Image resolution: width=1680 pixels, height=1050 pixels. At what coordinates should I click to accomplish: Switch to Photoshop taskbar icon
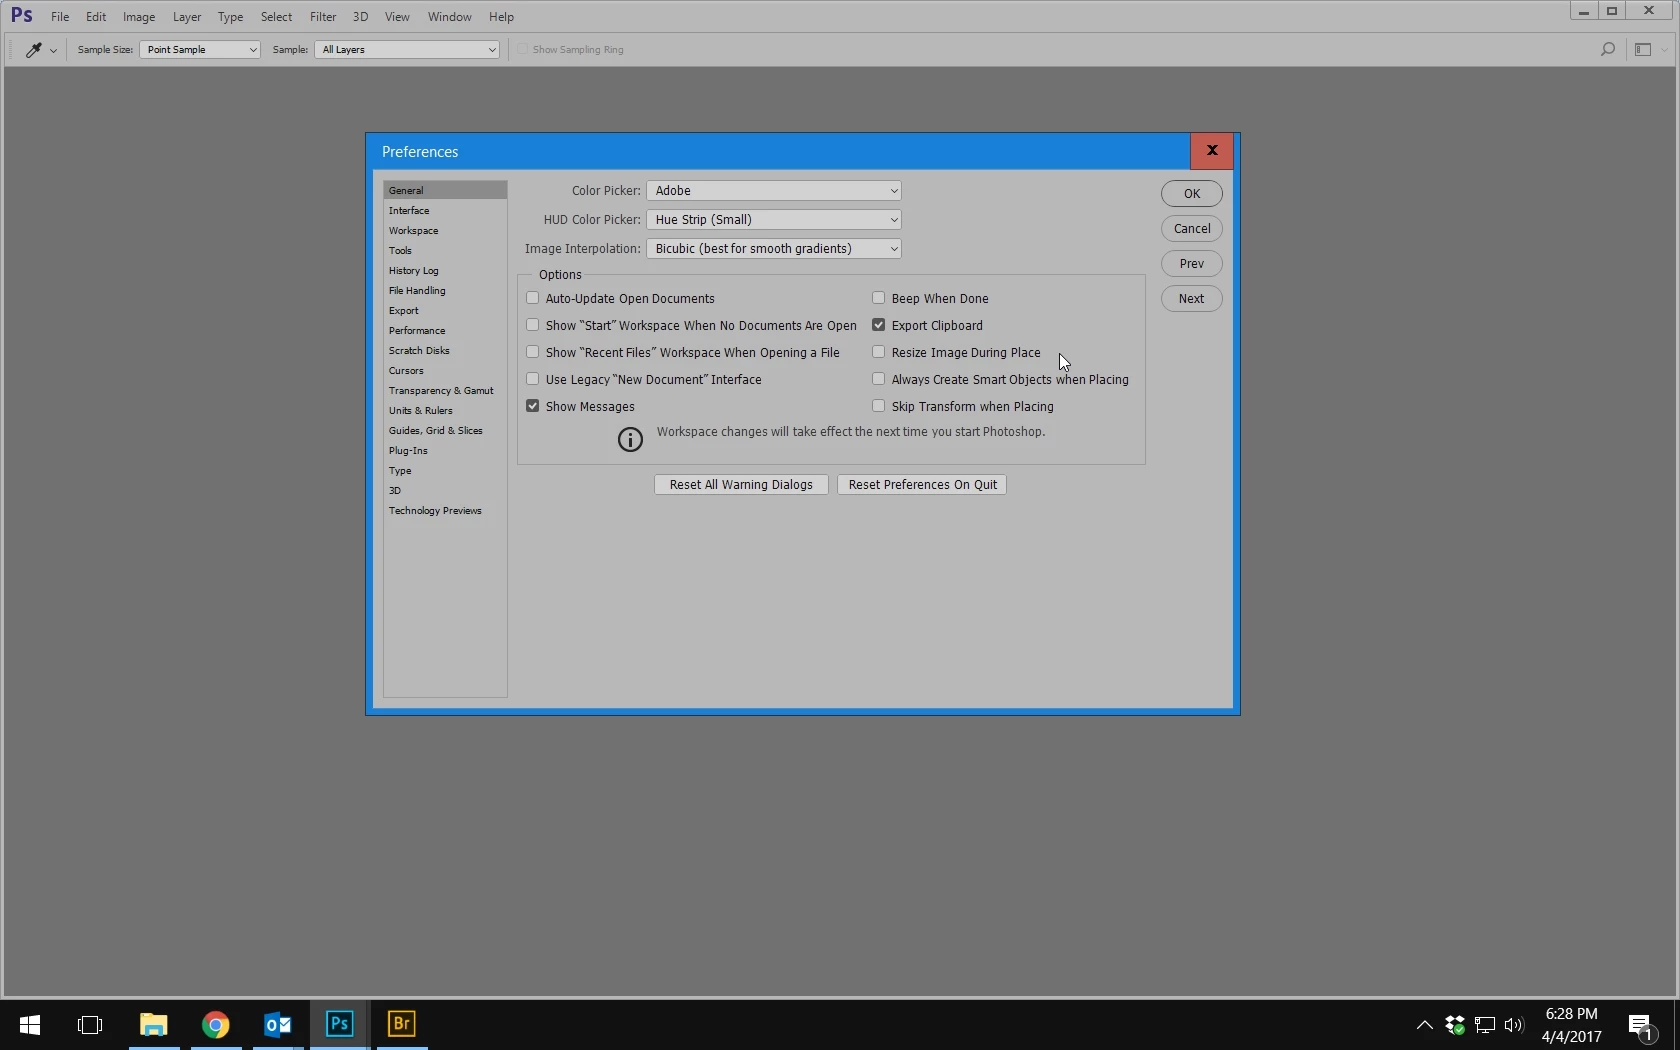coord(339,1024)
